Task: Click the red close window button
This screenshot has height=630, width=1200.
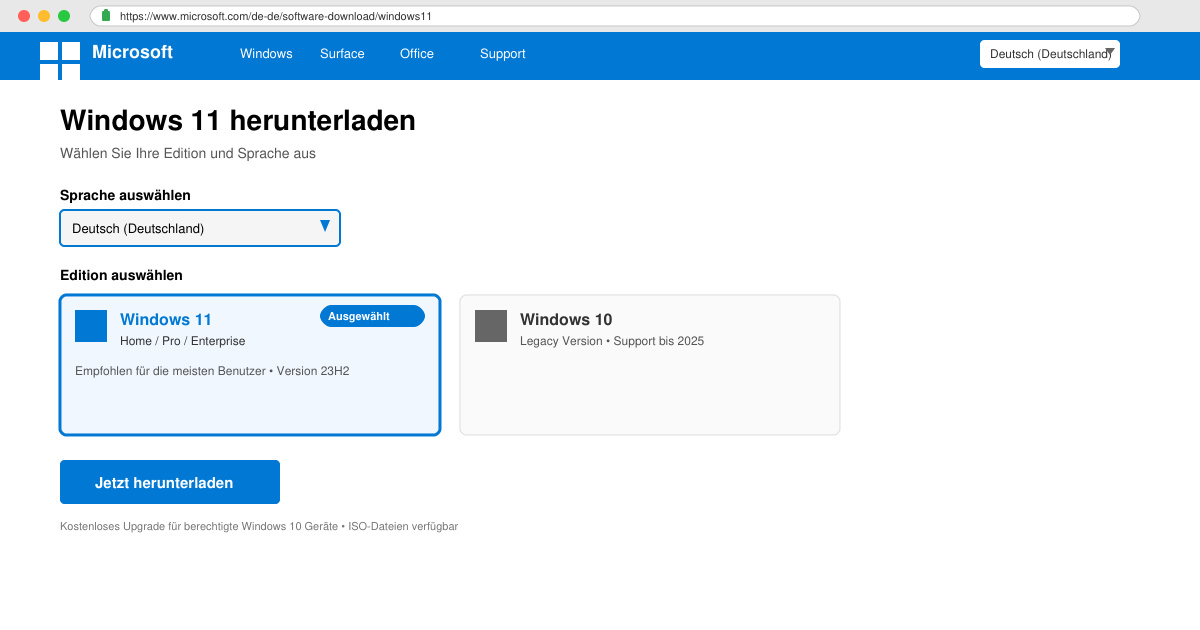Action: pyautogui.click(x=24, y=16)
